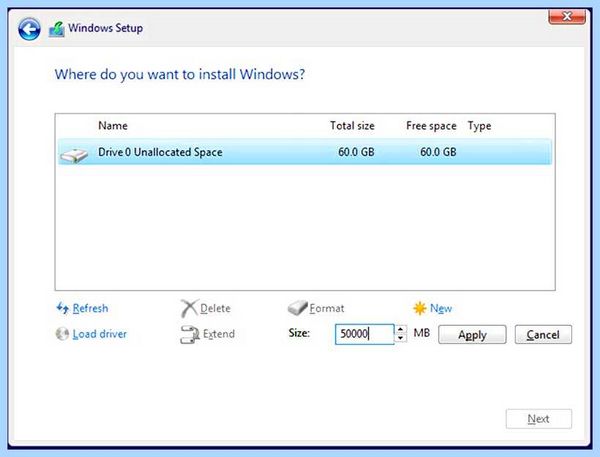The height and width of the screenshot is (457, 600).
Task: Cancel the new partition size entry
Action: pyautogui.click(x=543, y=335)
